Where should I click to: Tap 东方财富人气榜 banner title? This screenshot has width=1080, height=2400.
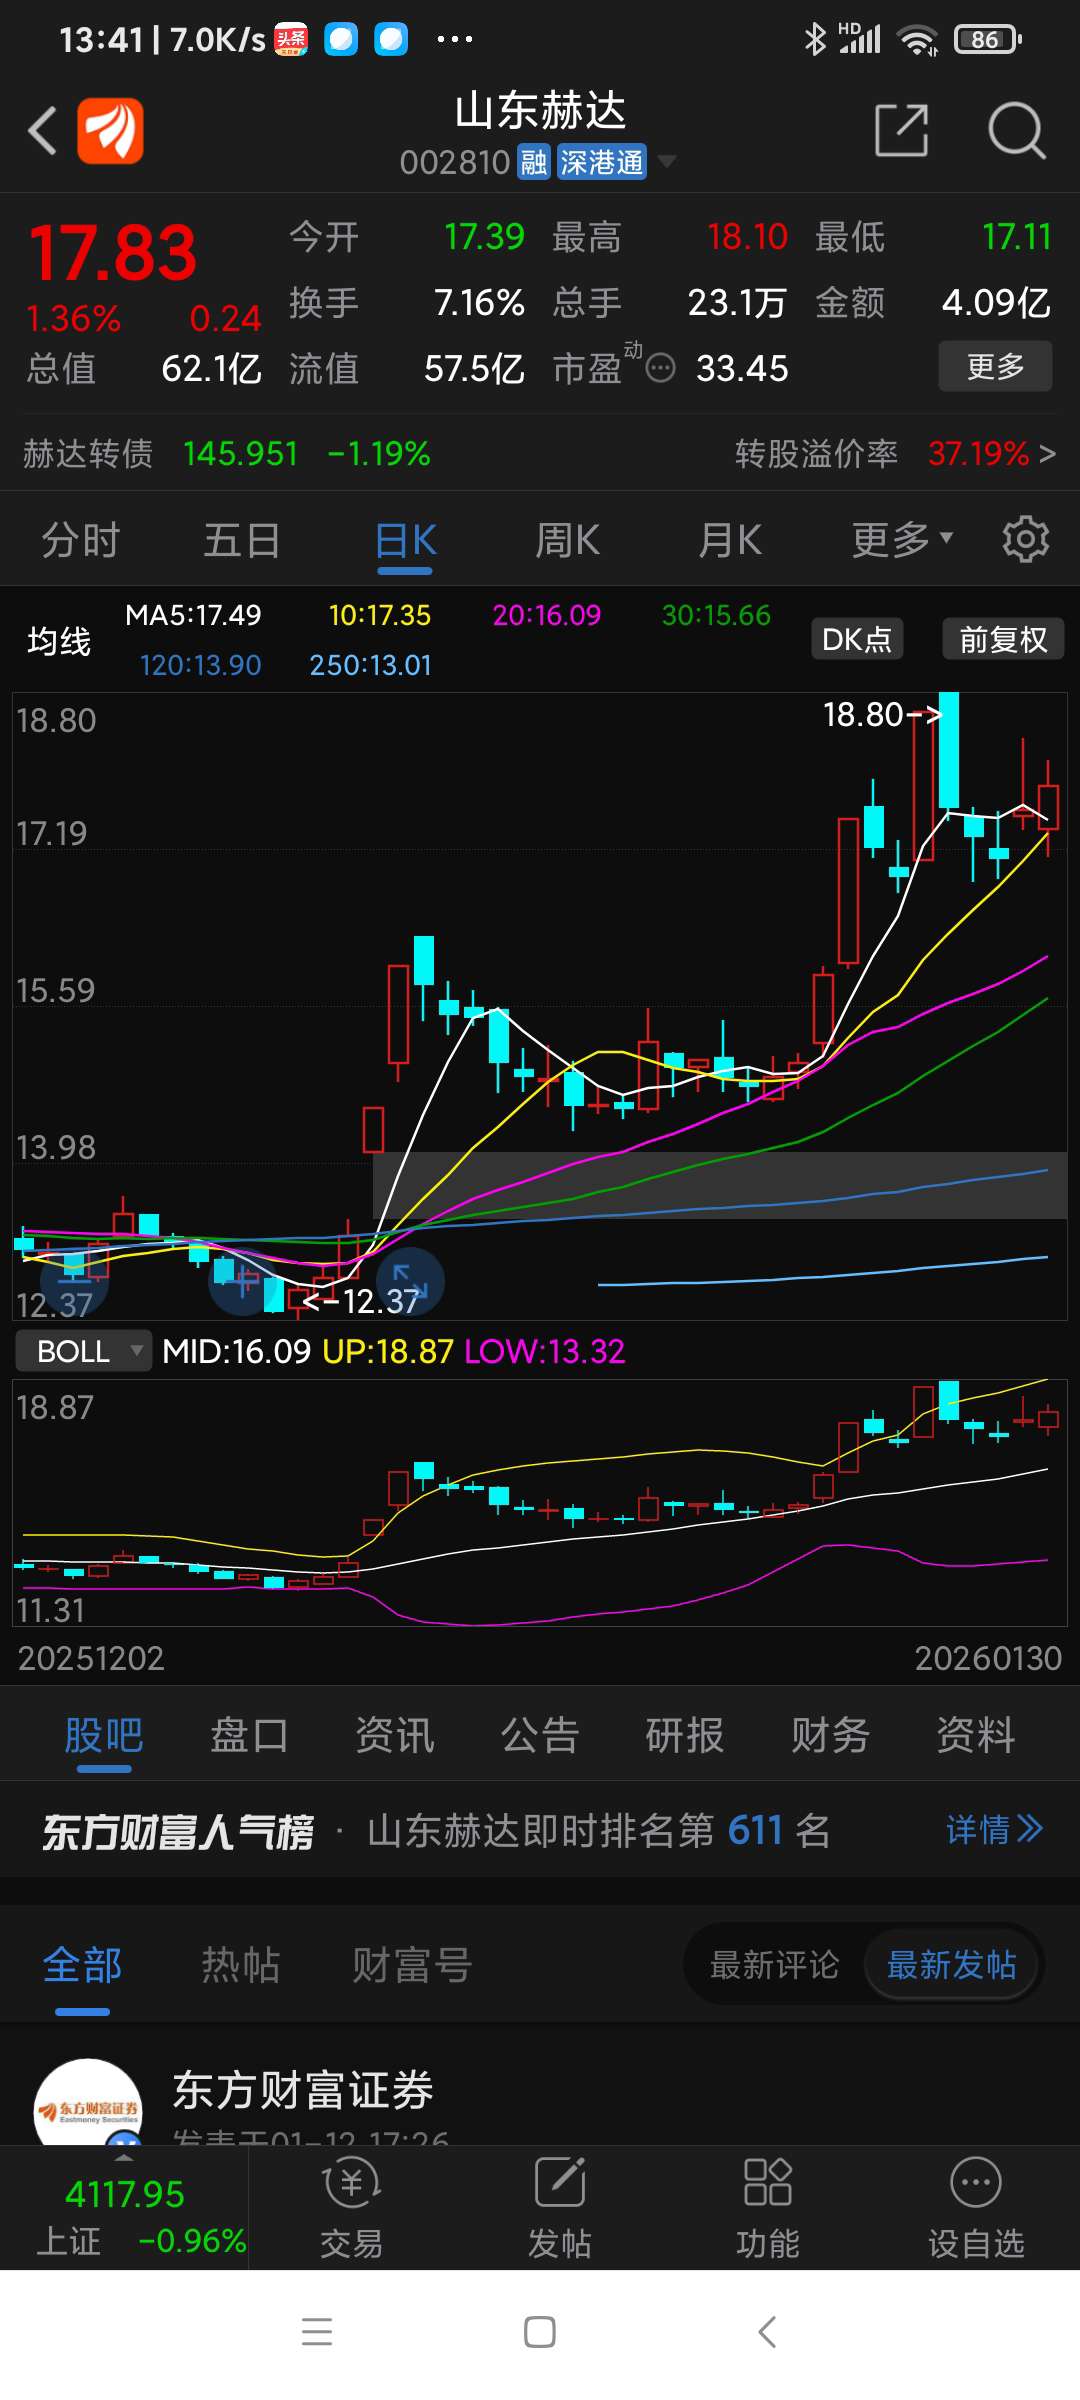pyautogui.click(x=178, y=1831)
